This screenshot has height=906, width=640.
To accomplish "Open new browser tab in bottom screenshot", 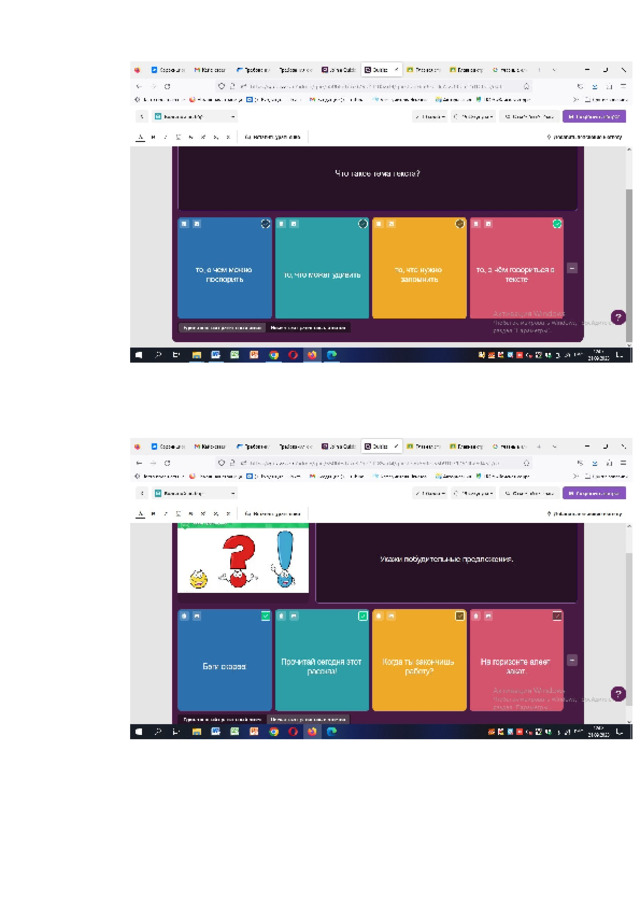I will (539, 447).
